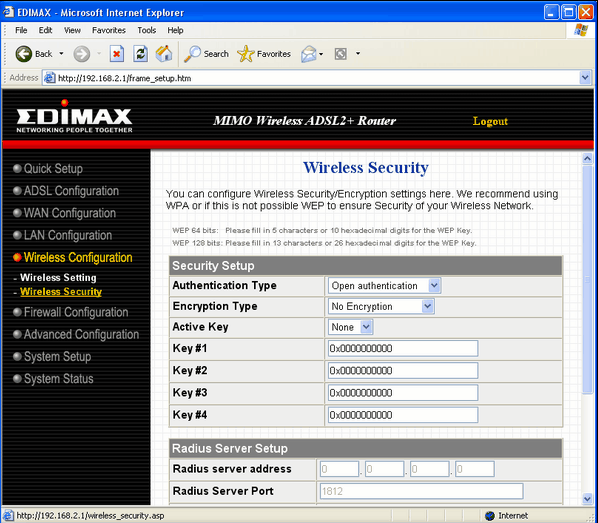Viewport: 598px width, 523px height.
Task: Click the browser Back arrow icon
Action: [23, 54]
